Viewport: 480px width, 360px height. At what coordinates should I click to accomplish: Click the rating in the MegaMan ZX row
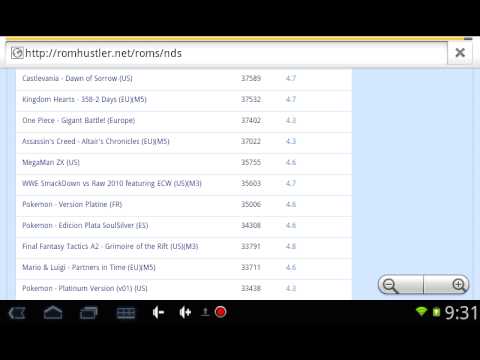[291, 162]
